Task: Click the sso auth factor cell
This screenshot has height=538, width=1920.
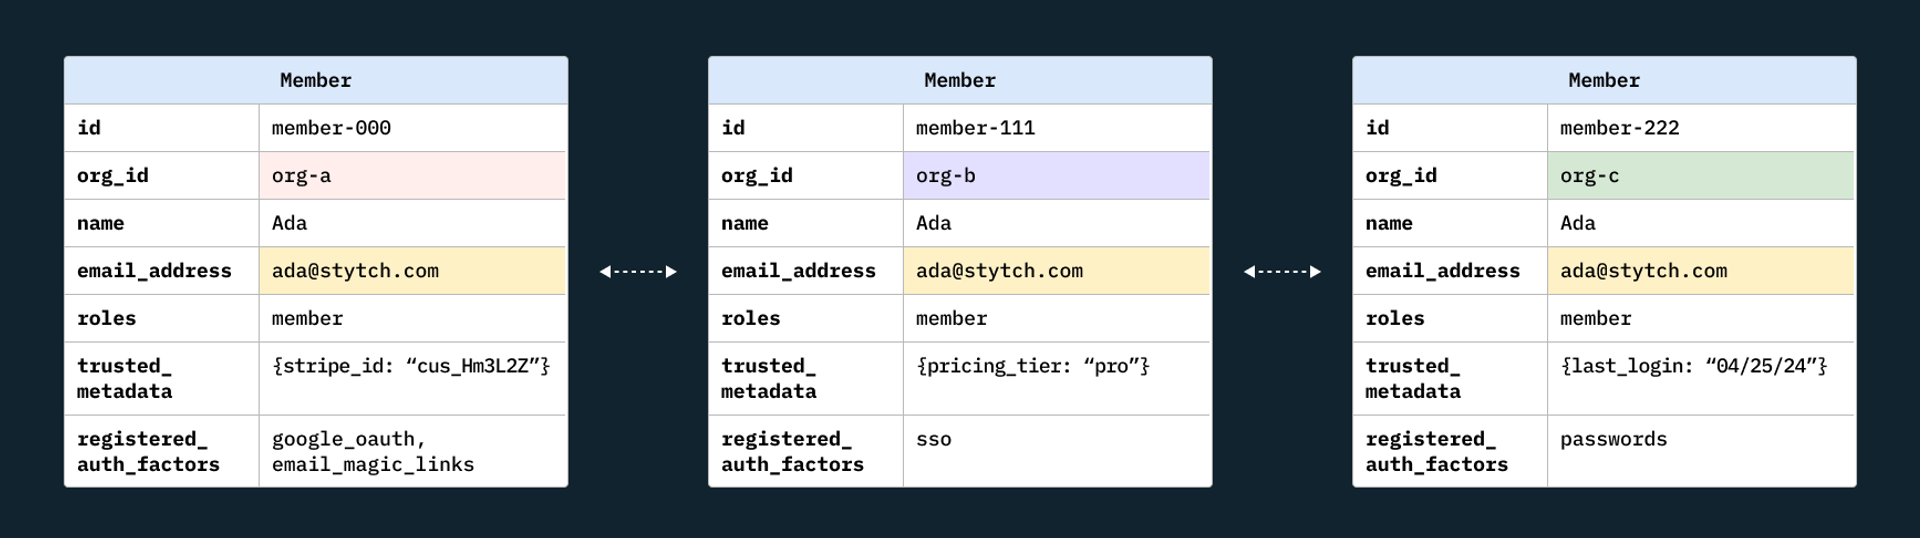Action: [1056, 451]
